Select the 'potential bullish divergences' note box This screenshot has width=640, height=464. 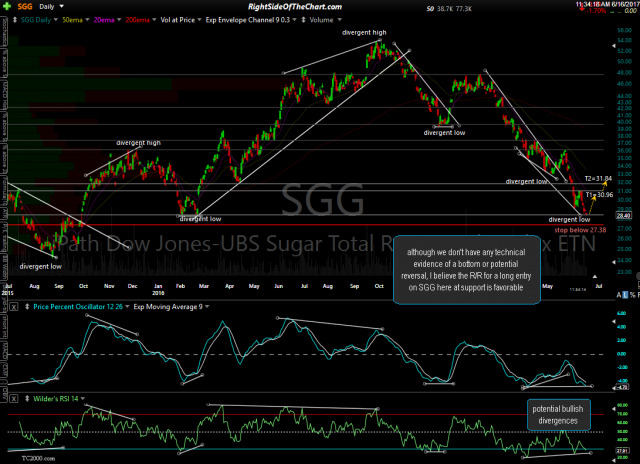558,415
